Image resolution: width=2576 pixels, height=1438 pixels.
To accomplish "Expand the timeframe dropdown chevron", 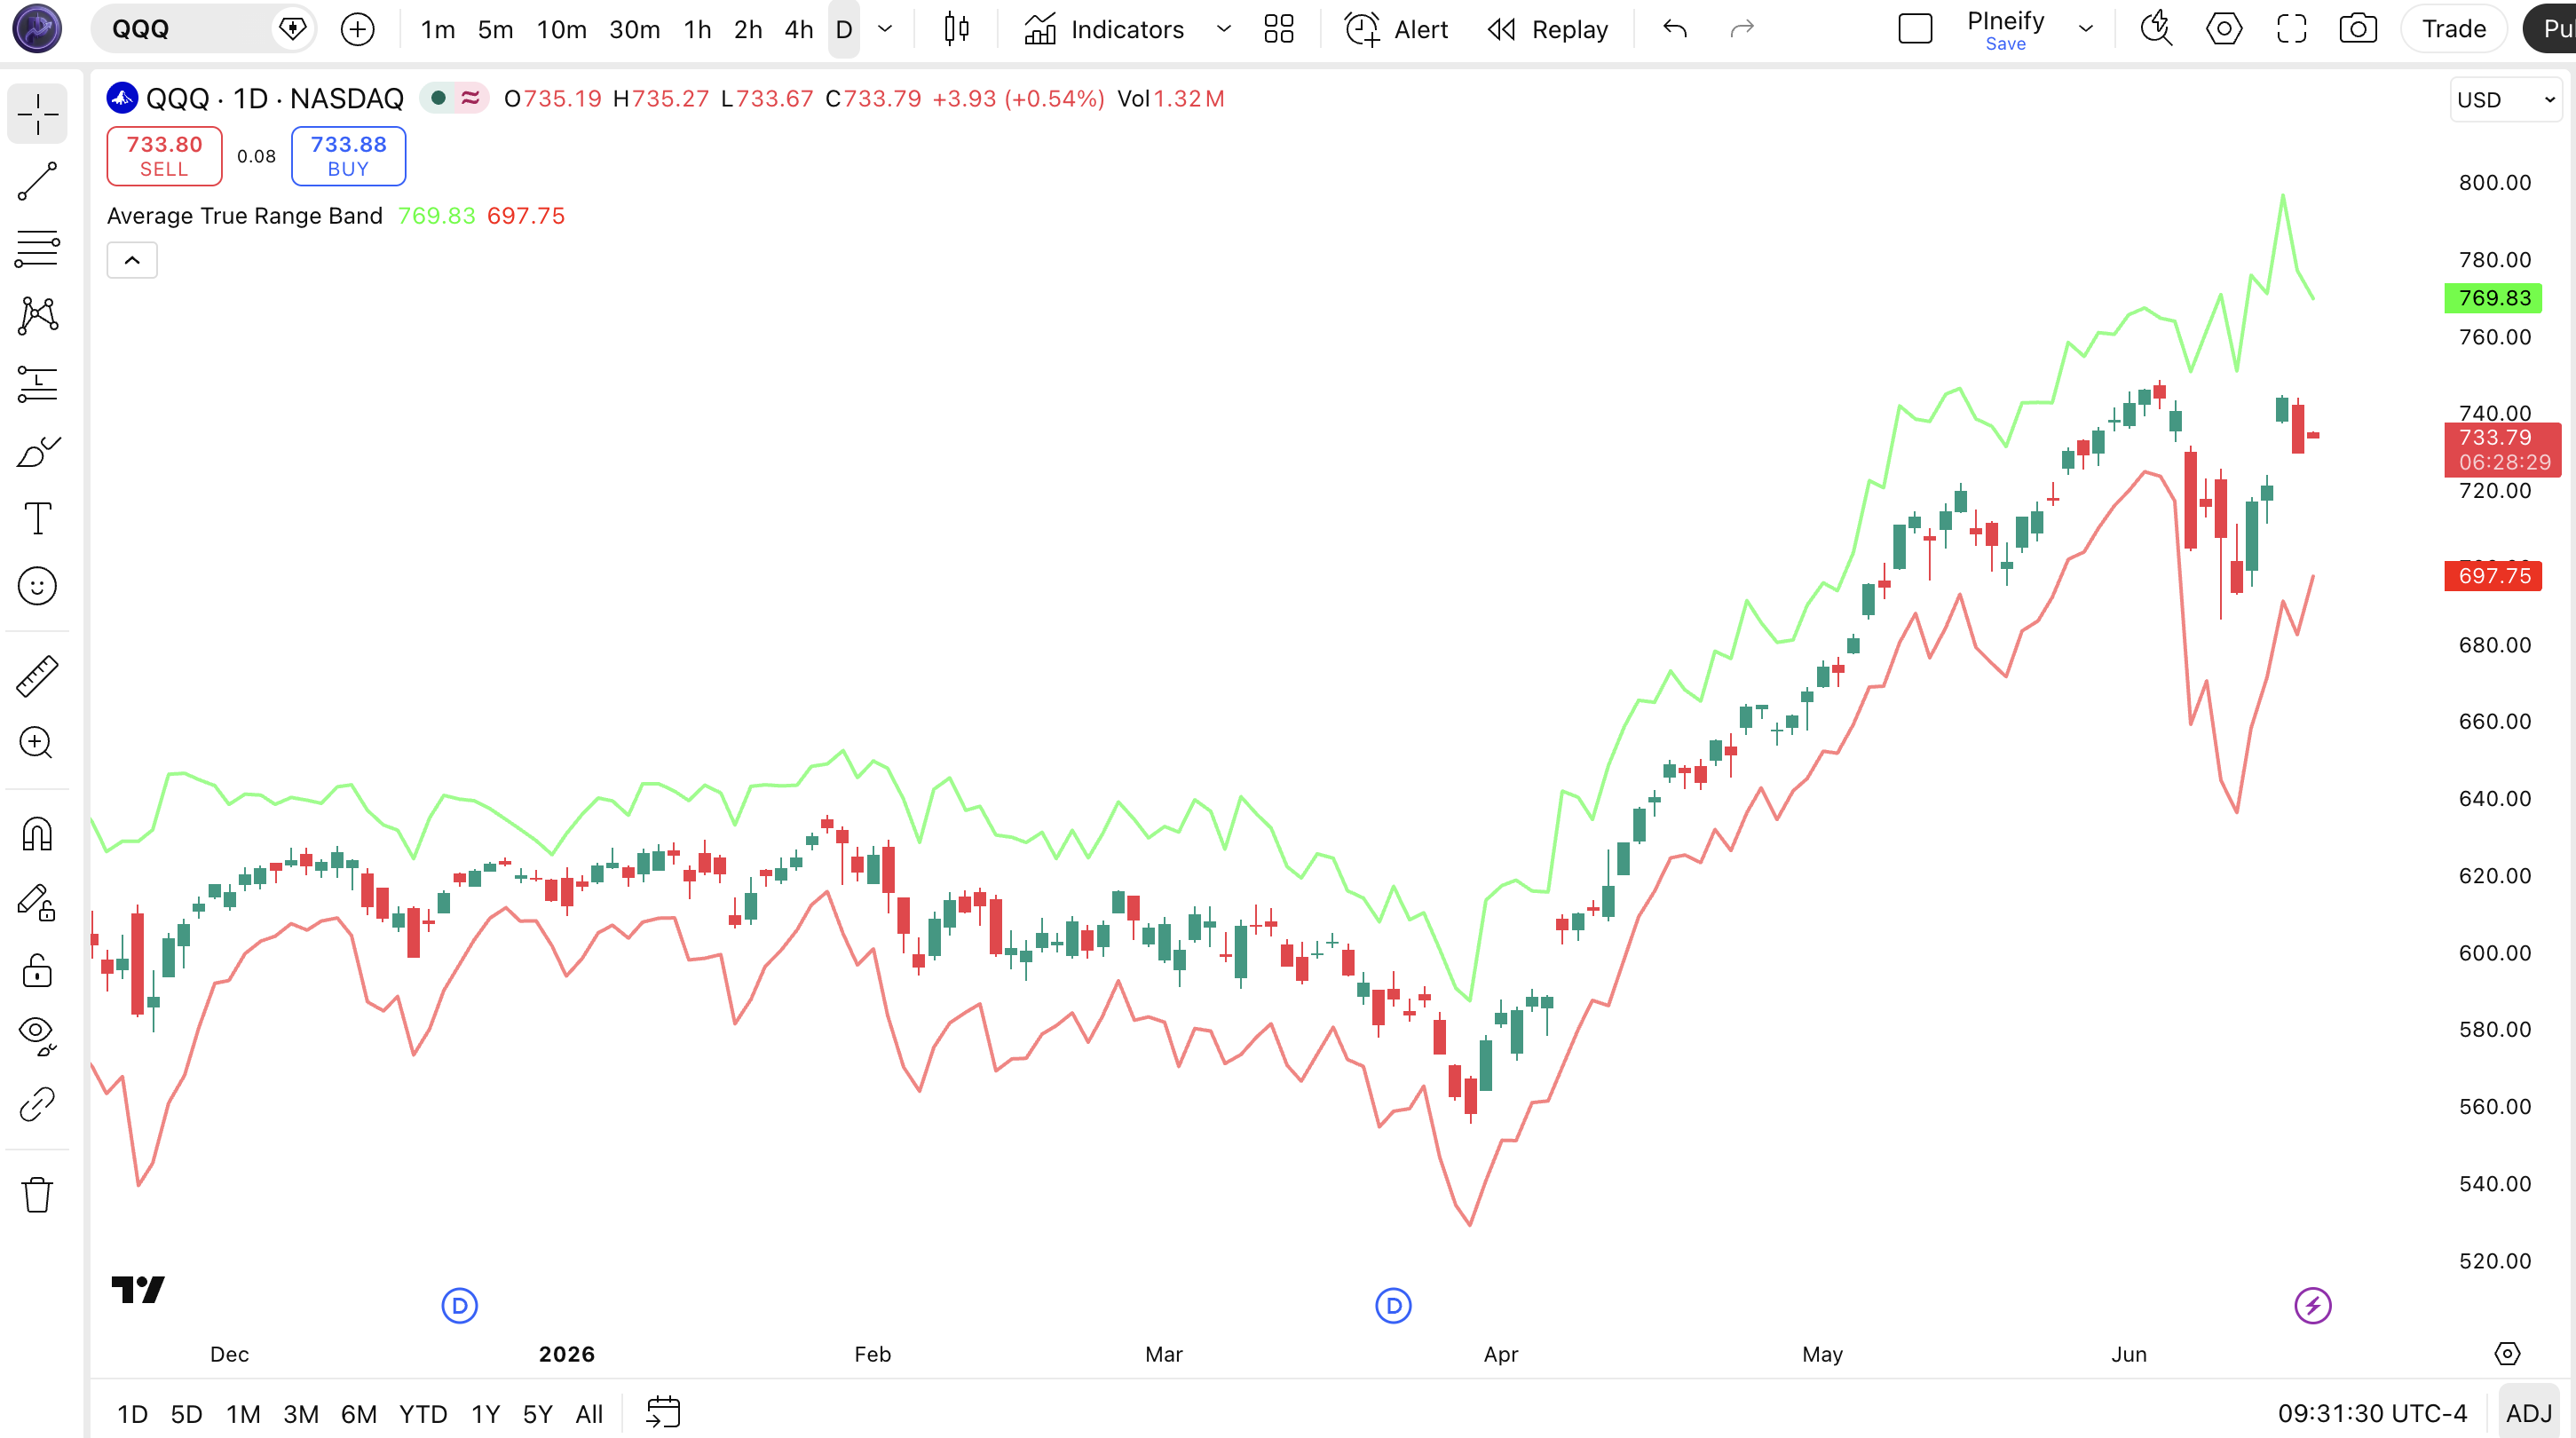I will click(885, 29).
